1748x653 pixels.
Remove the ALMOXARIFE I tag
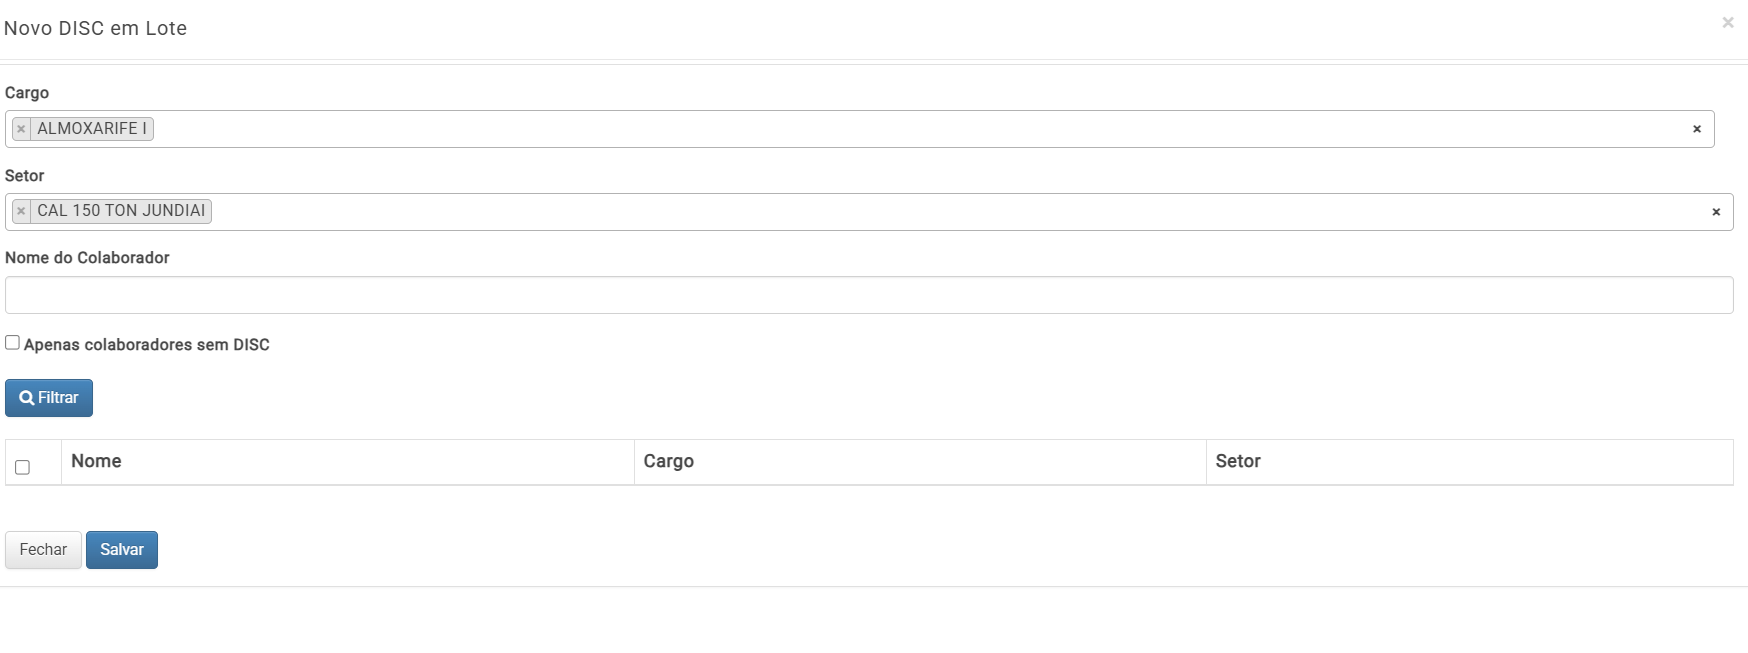(x=21, y=129)
